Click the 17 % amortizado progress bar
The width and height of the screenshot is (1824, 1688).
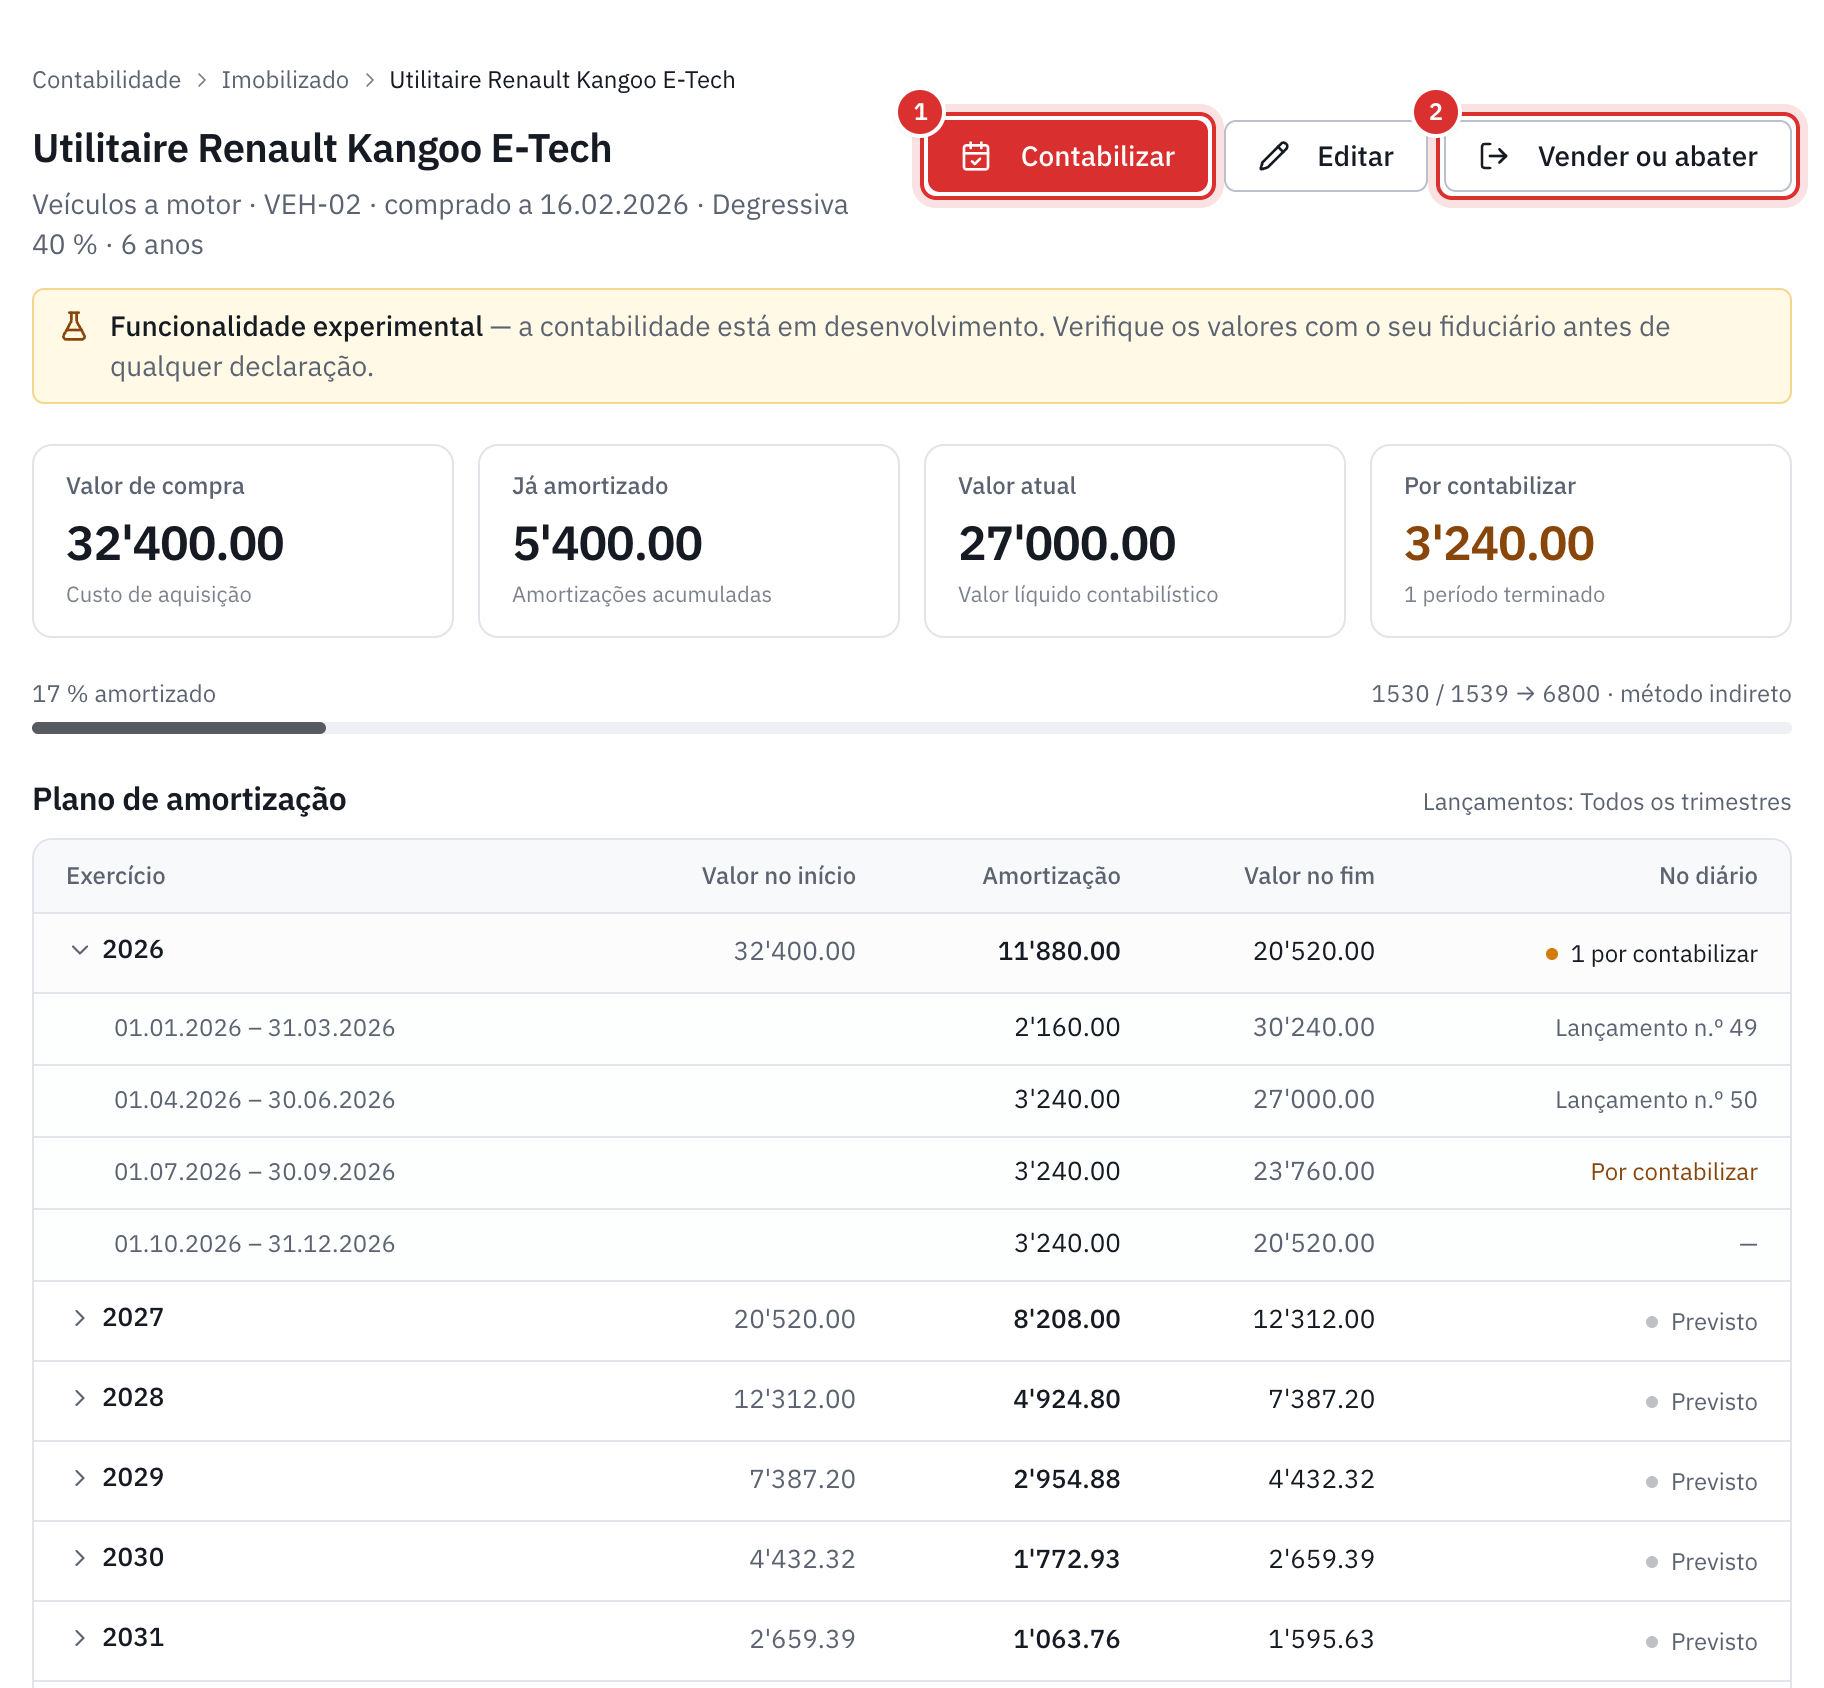click(912, 728)
